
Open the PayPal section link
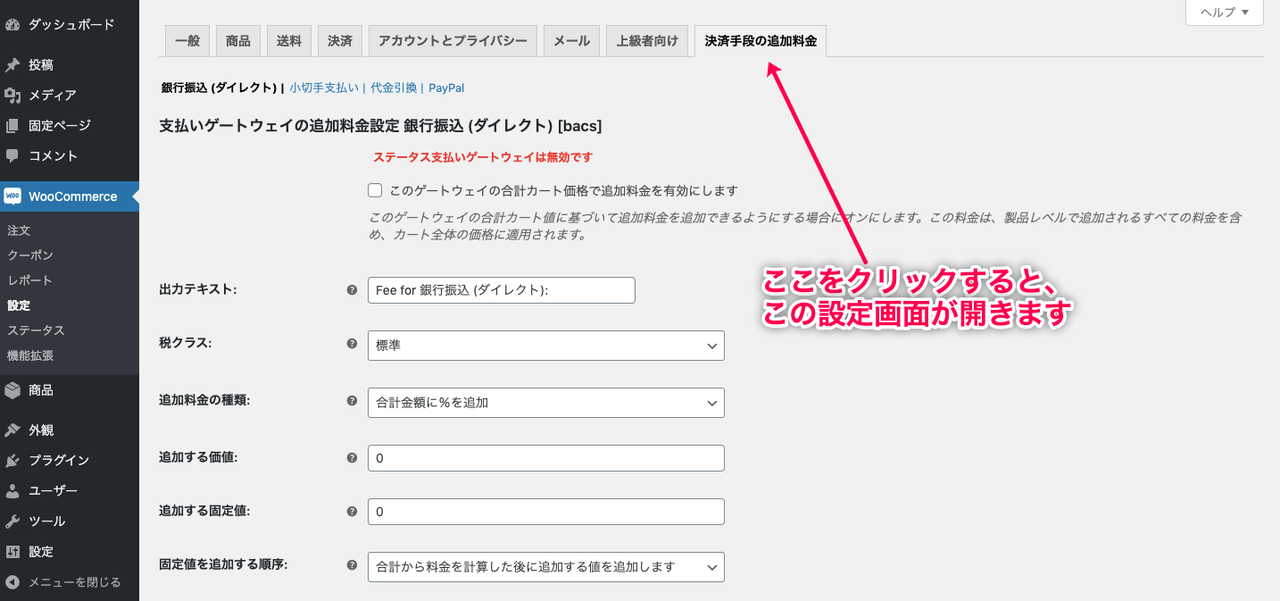click(447, 88)
